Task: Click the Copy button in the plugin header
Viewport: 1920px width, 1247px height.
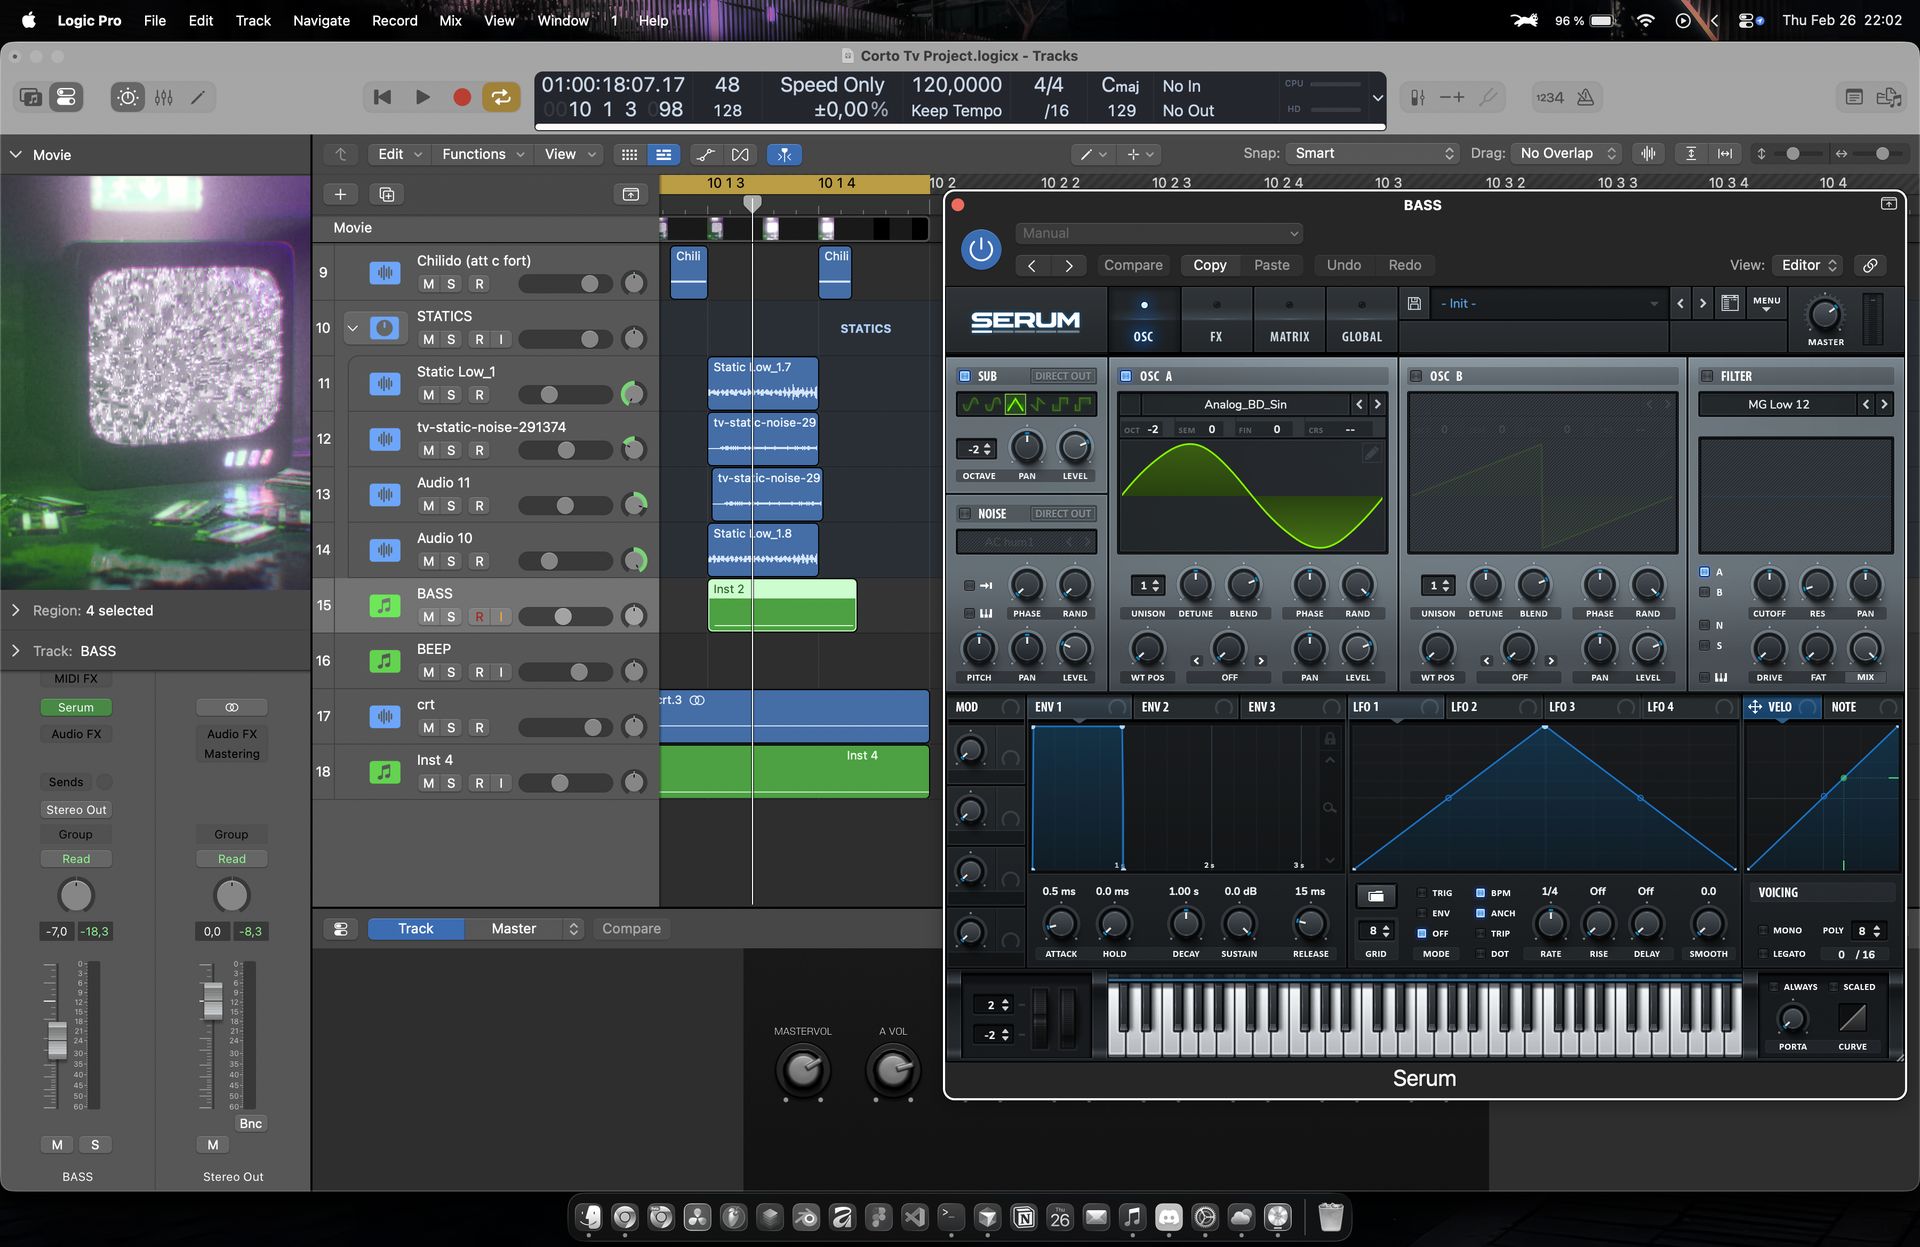Action: 1209,265
